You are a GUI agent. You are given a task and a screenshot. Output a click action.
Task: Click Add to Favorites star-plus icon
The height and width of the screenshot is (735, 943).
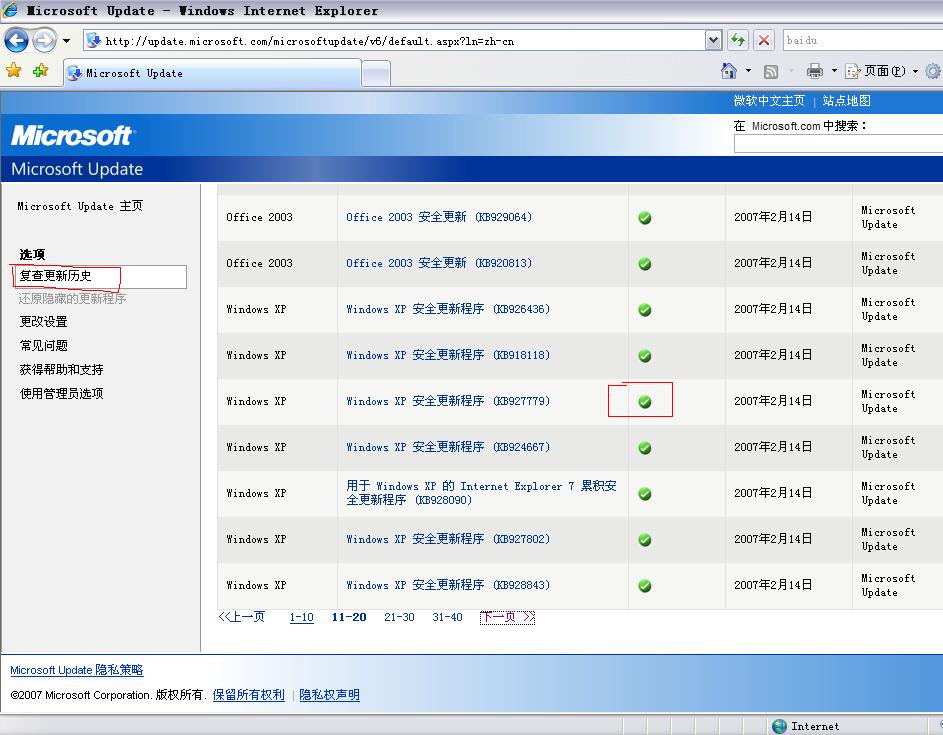click(x=41, y=70)
